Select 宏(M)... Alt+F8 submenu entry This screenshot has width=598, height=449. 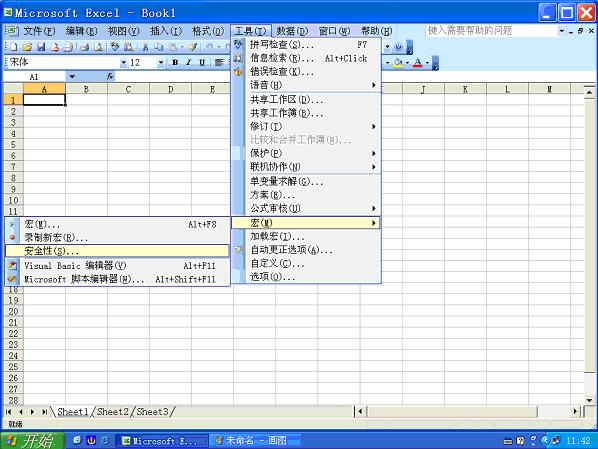point(117,224)
